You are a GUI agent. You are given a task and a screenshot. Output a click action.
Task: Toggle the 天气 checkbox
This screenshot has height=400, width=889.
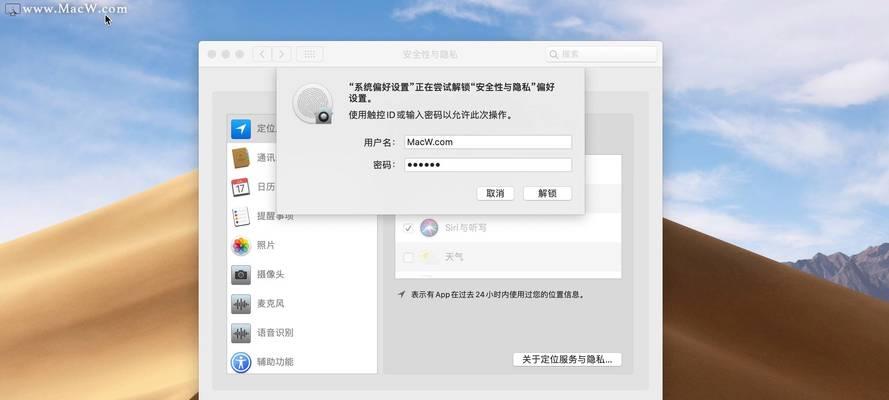(408, 257)
